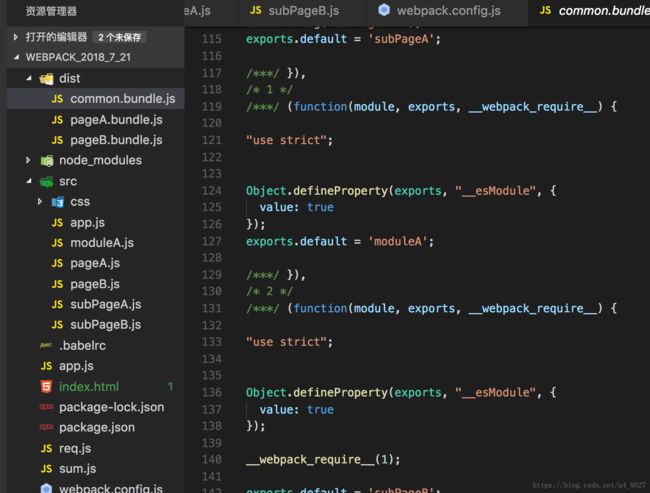The image size is (650, 493).
Task: Open root-level app.js below .babelrc
Action: (x=76, y=366)
